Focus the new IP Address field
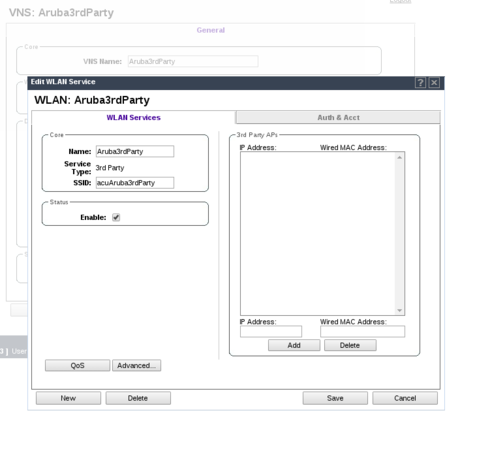Screen dimensions: 490x462 pyautogui.click(x=271, y=331)
